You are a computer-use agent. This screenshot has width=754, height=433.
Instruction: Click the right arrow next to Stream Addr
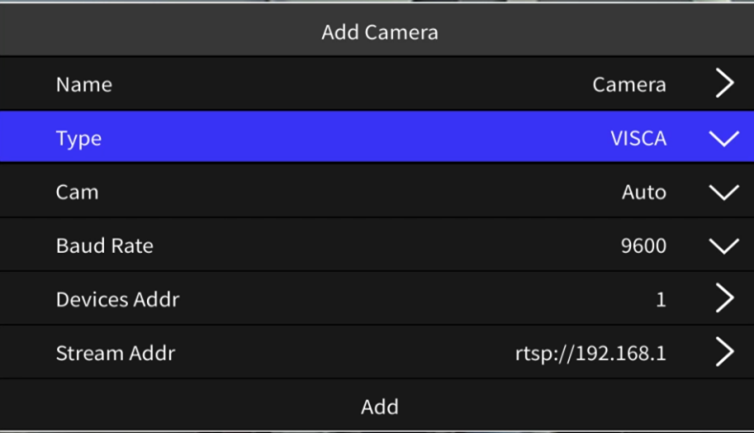pos(724,352)
